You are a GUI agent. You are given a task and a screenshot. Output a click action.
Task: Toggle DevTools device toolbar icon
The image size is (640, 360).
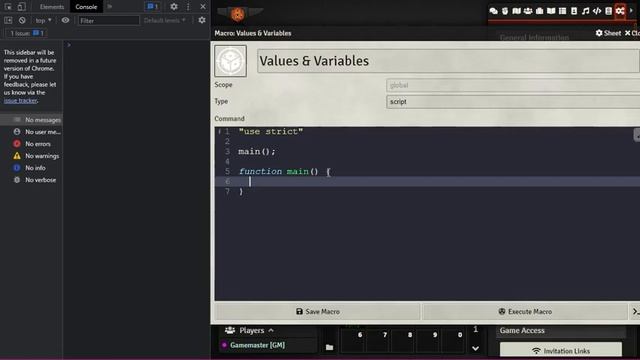pyautogui.click(x=21, y=7)
